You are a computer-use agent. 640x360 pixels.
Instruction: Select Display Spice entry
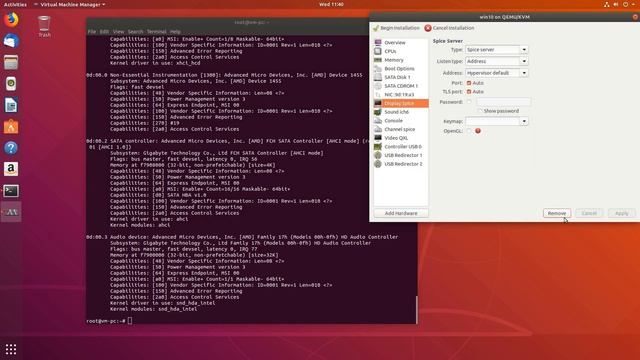(401, 103)
